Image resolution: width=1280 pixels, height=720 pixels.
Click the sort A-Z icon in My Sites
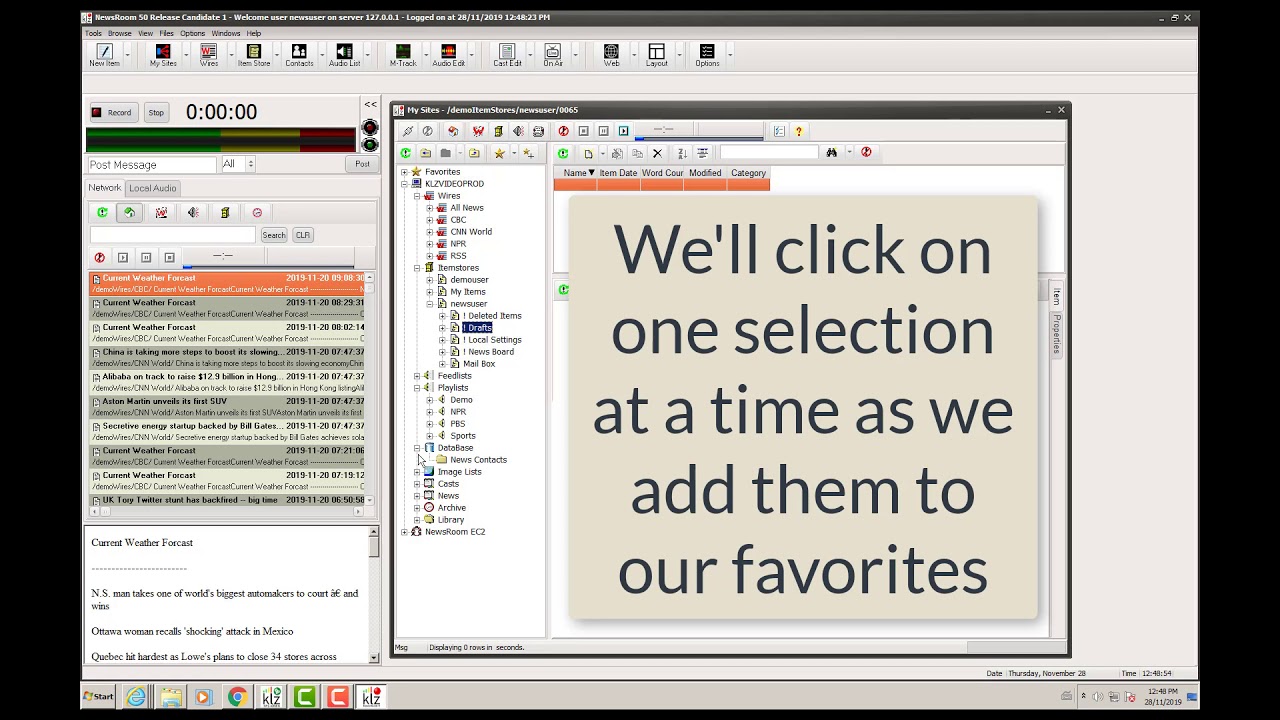point(682,153)
